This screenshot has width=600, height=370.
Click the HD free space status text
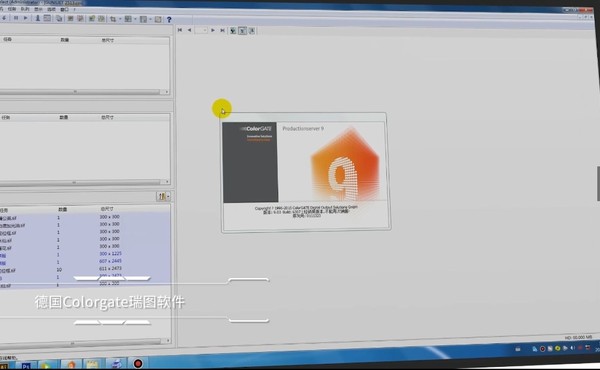click(578, 337)
